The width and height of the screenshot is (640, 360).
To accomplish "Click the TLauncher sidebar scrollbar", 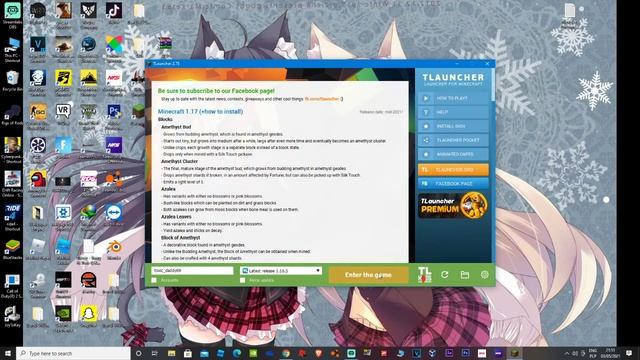I will point(493,84).
